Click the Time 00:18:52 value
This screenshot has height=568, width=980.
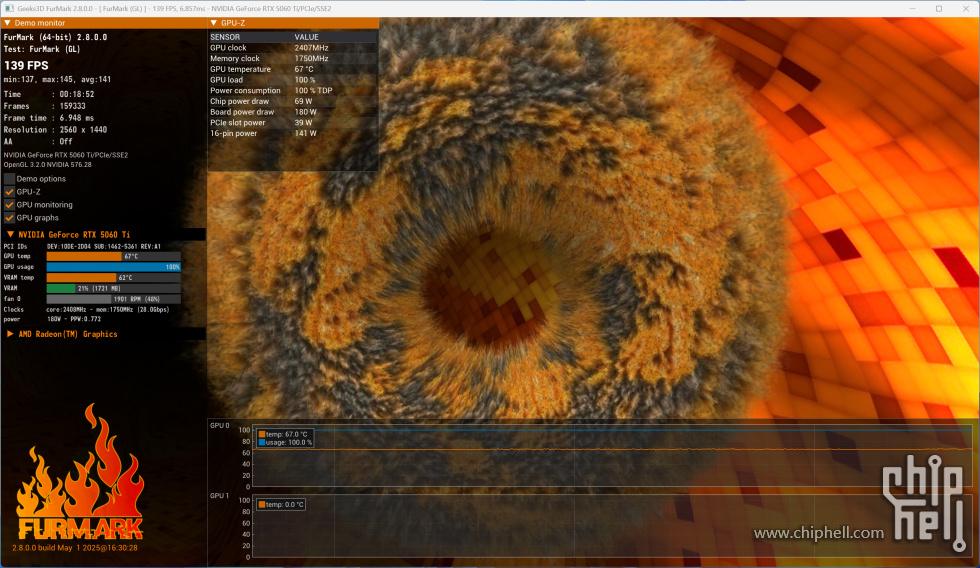(77, 94)
